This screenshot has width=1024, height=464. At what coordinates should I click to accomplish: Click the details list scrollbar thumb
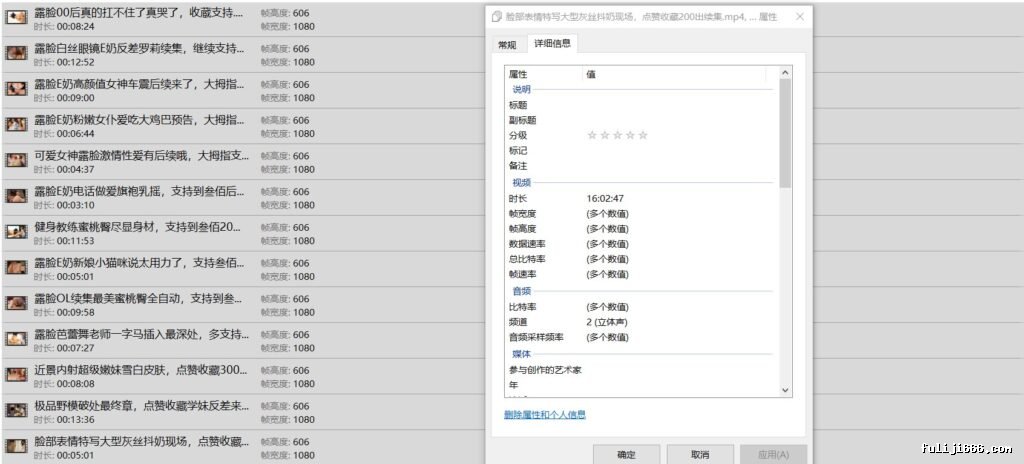(786, 134)
